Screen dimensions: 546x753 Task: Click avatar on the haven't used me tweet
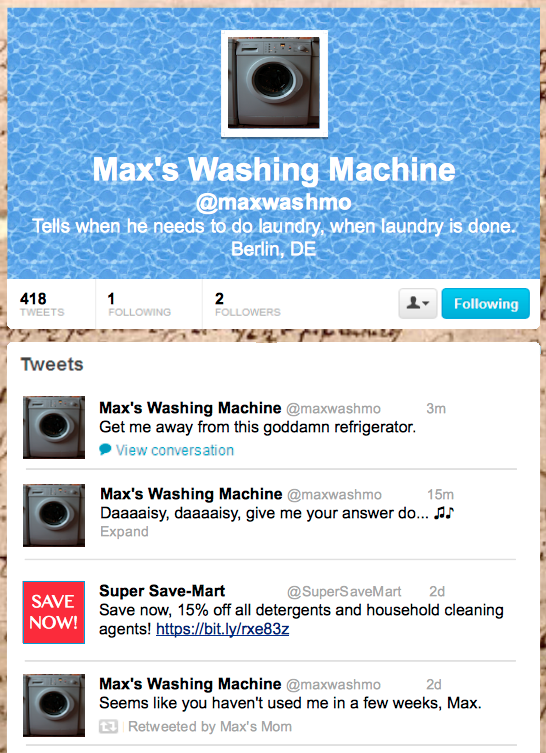point(54,705)
